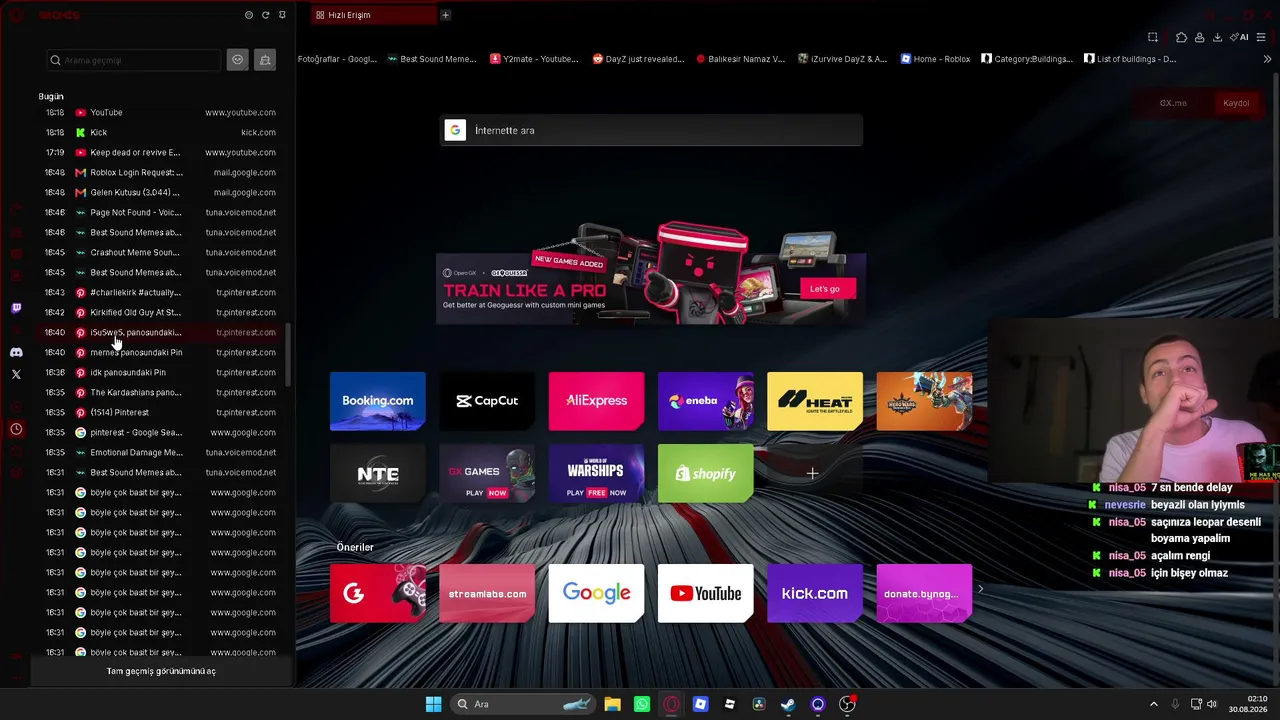This screenshot has height=720, width=1280.
Task: Open the Balıkesir Namaz bookmark
Action: 740,59
